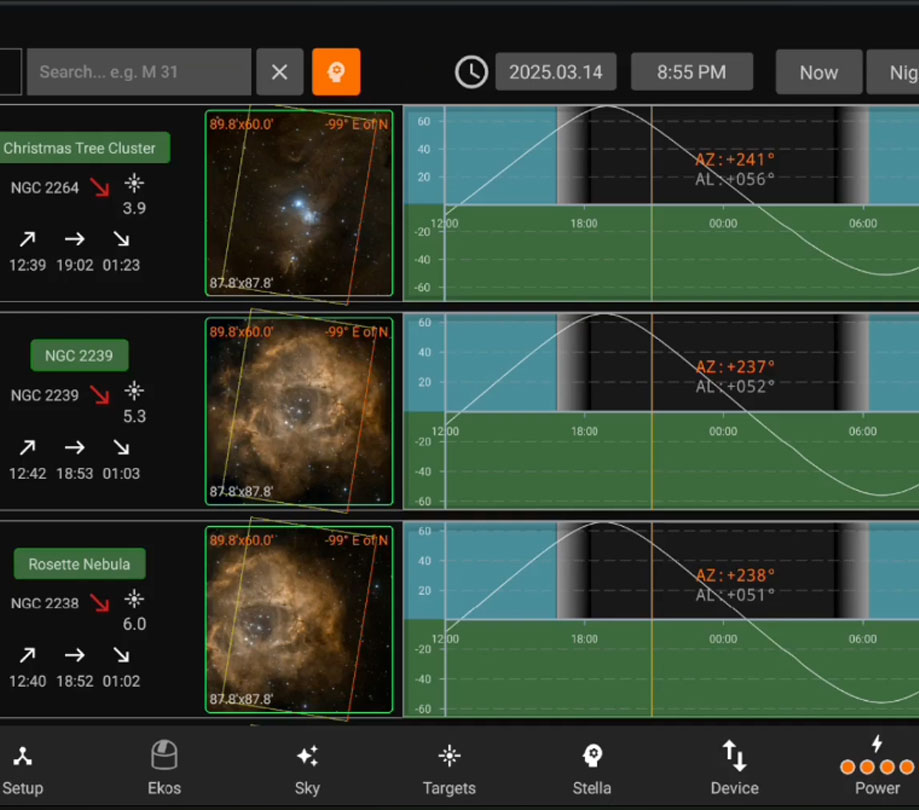Click the transit arrow icon under Christmas Tree Cluster
Viewport: 919px width, 810px height.
(75, 239)
